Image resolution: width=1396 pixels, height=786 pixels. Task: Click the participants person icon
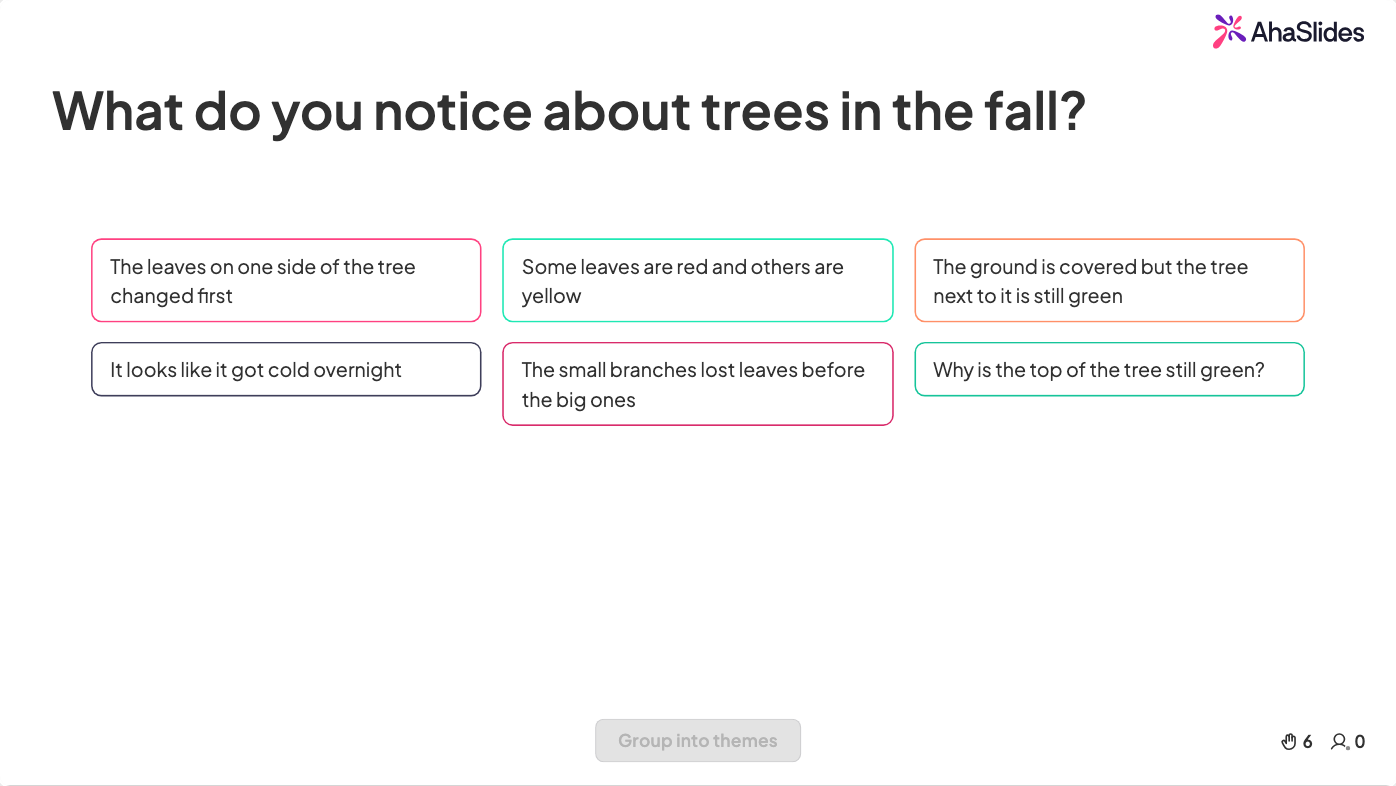pyautogui.click(x=1340, y=742)
